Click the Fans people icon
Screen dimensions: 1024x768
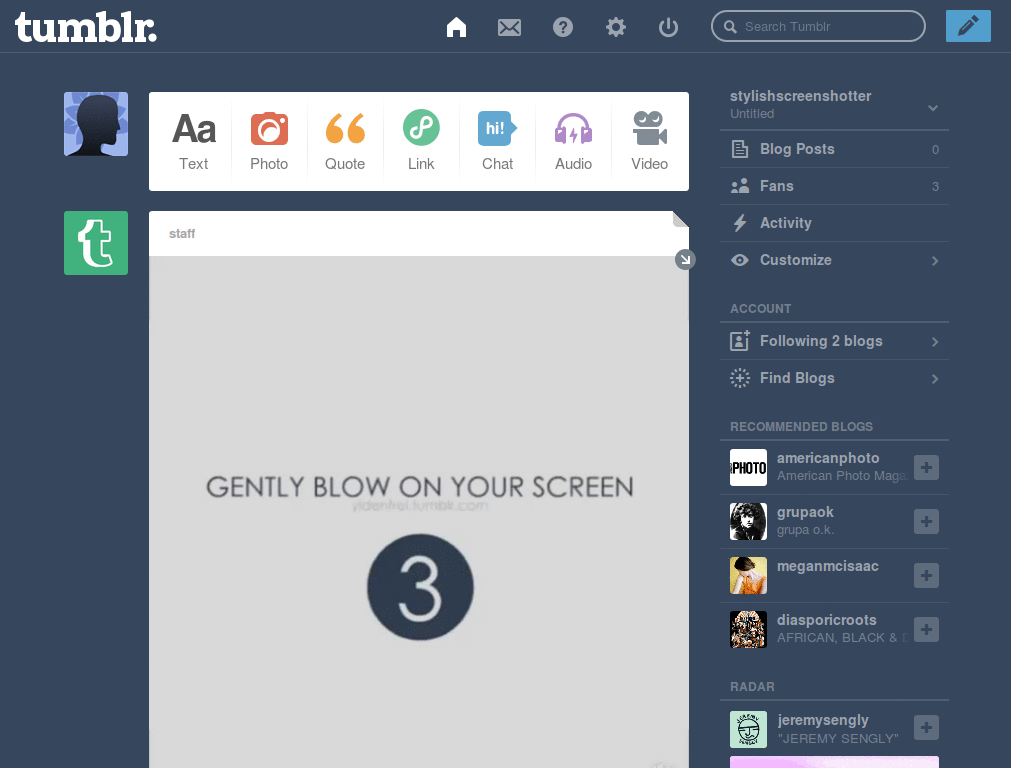point(739,186)
